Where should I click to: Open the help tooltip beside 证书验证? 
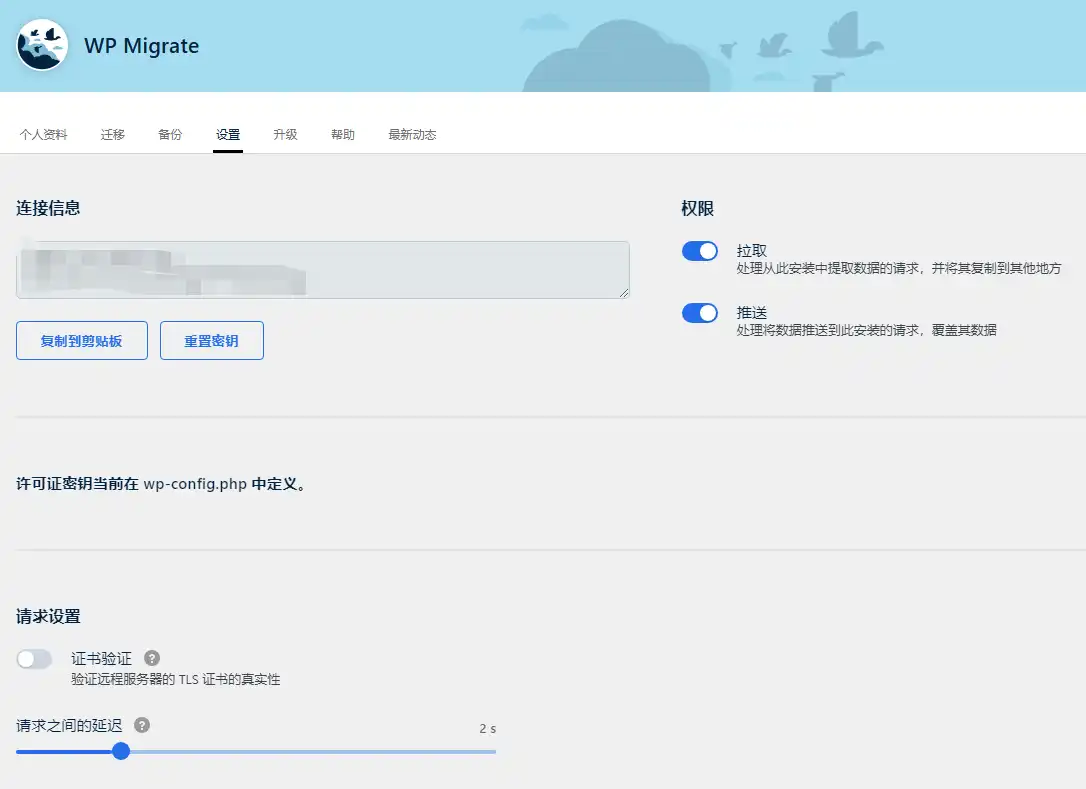pyautogui.click(x=151, y=658)
